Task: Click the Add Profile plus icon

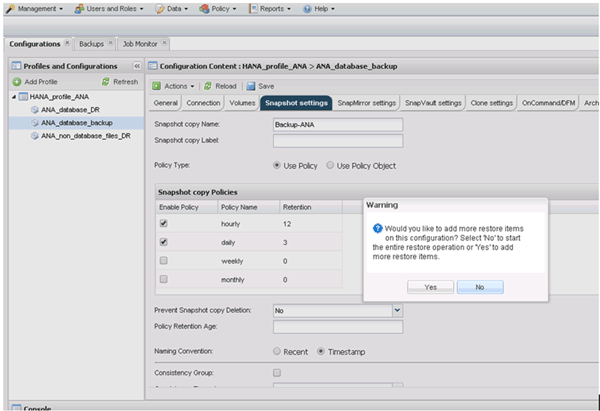Action: click(x=17, y=81)
